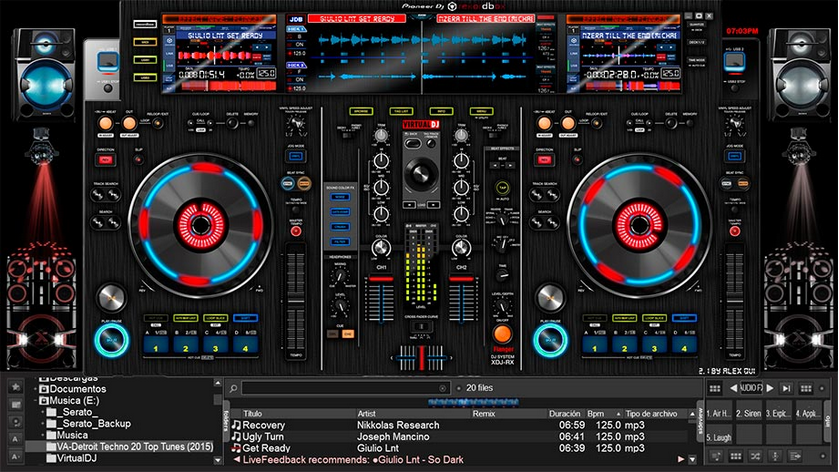The width and height of the screenshot is (839, 472).
Task: Select VA-Detroit Techno 20 Top Tunes folder
Action: coord(130,446)
